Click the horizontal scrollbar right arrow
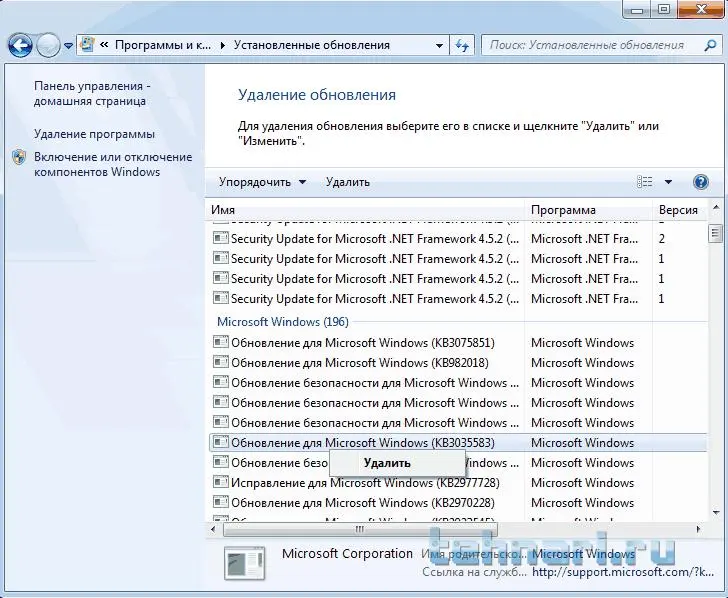 tap(698, 529)
